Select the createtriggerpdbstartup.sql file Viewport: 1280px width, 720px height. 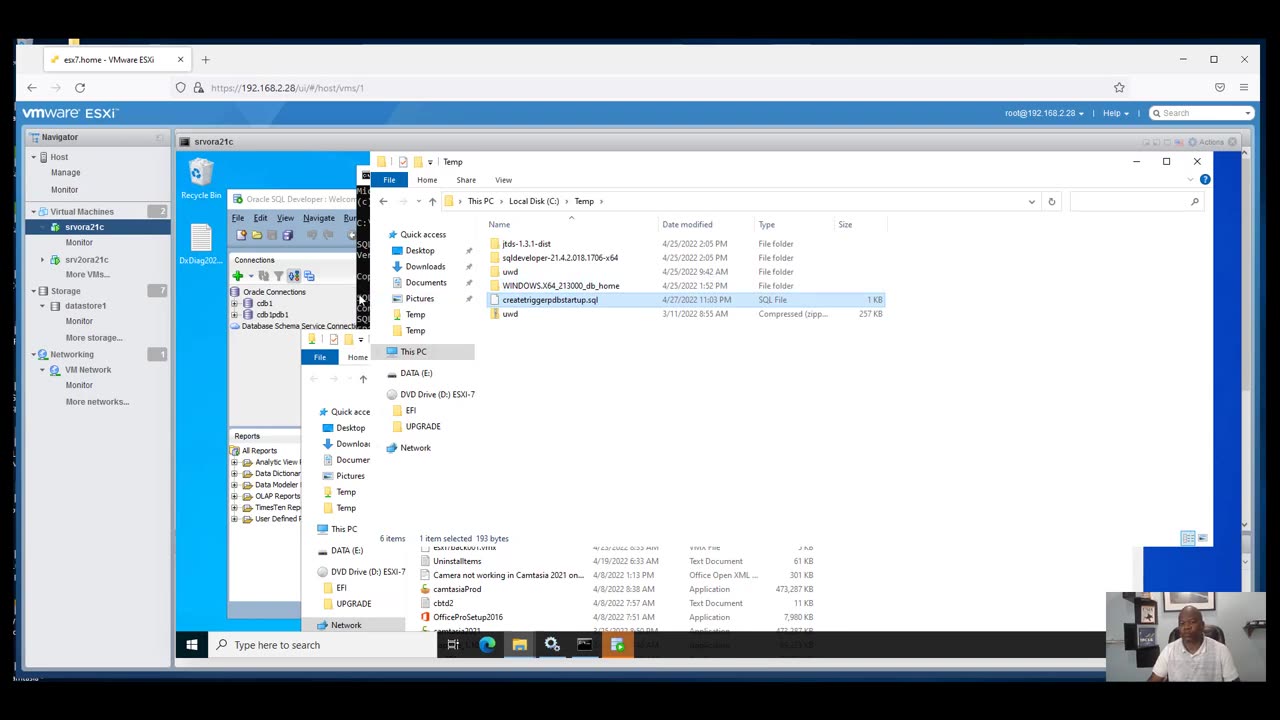[550, 300]
